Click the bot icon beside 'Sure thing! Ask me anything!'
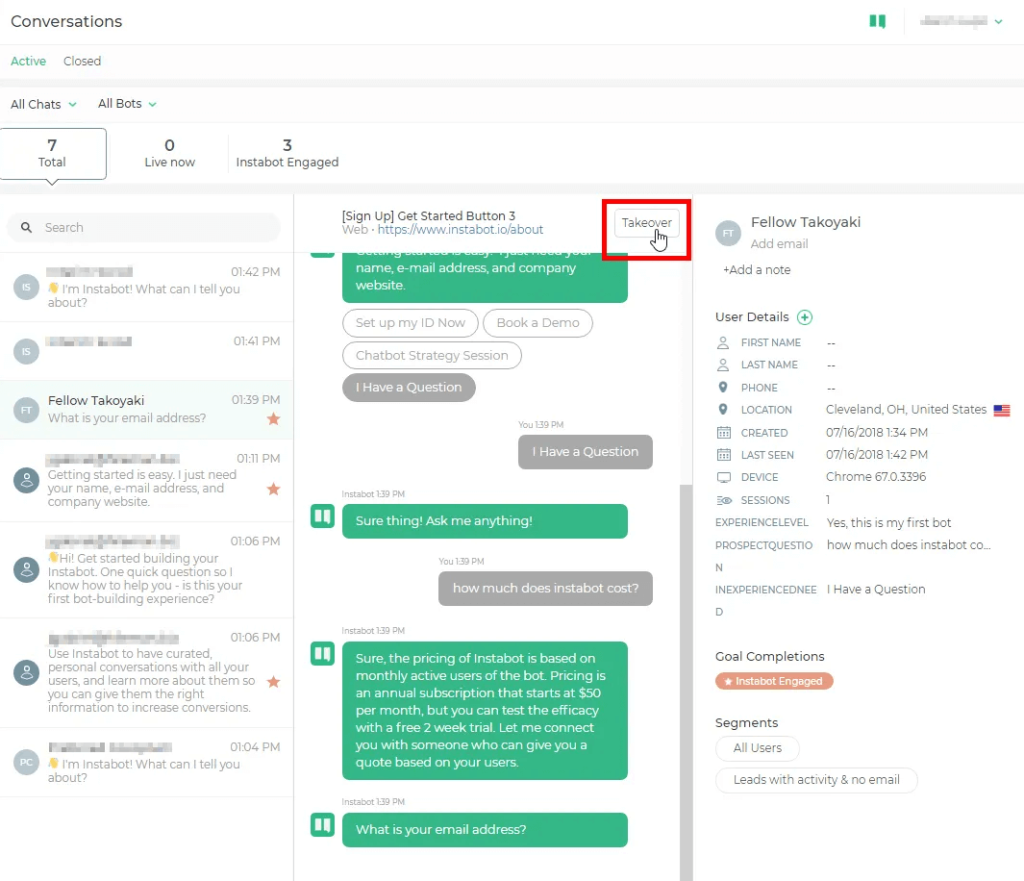 click(x=323, y=517)
